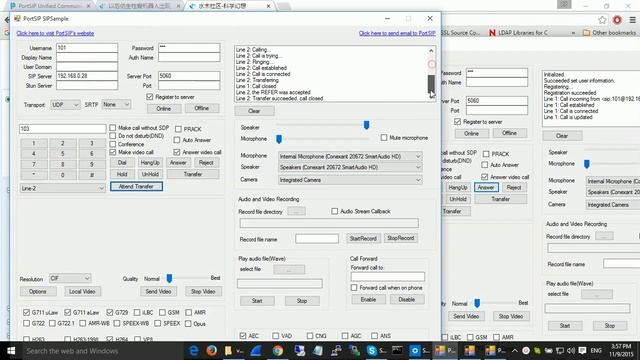Open Microsoft Edge from the taskbar
Image resolution: width=640 pixels, height=360 pixels.
click(193, 351)
